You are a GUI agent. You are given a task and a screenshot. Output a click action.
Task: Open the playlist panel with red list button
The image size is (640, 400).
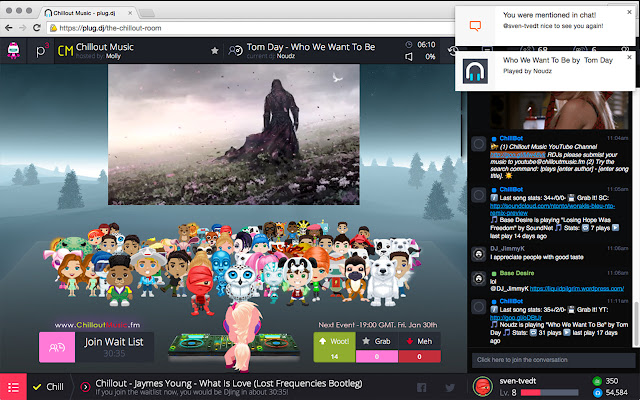point(13,387)
